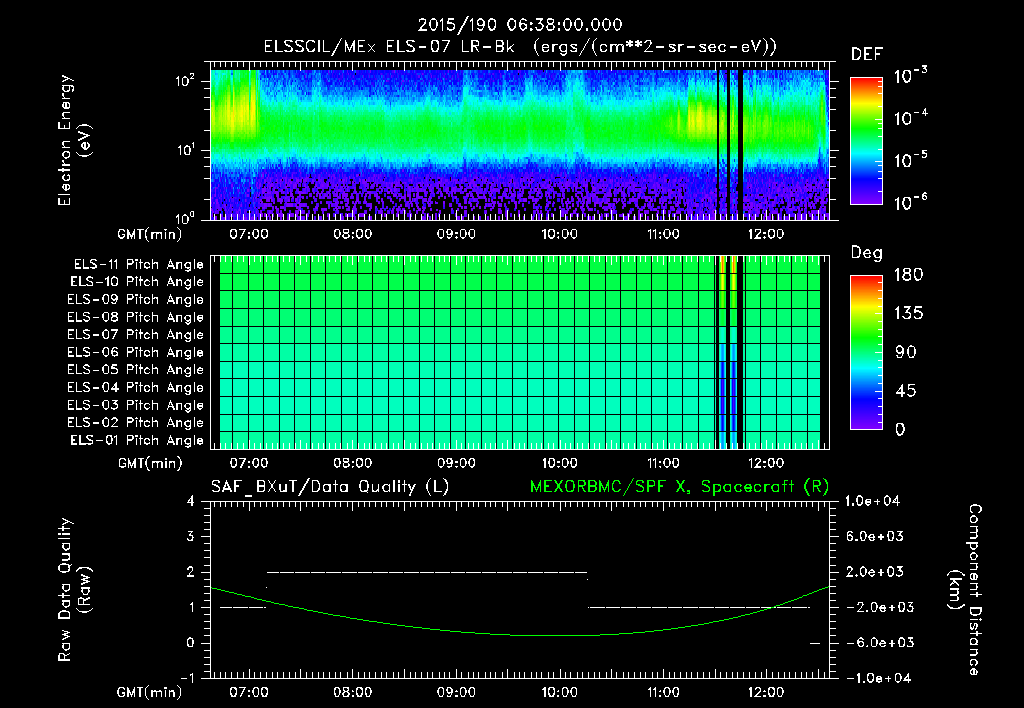
Task: Select the ELS-07 Pitch Angle row label
Action: pos(136,334)
